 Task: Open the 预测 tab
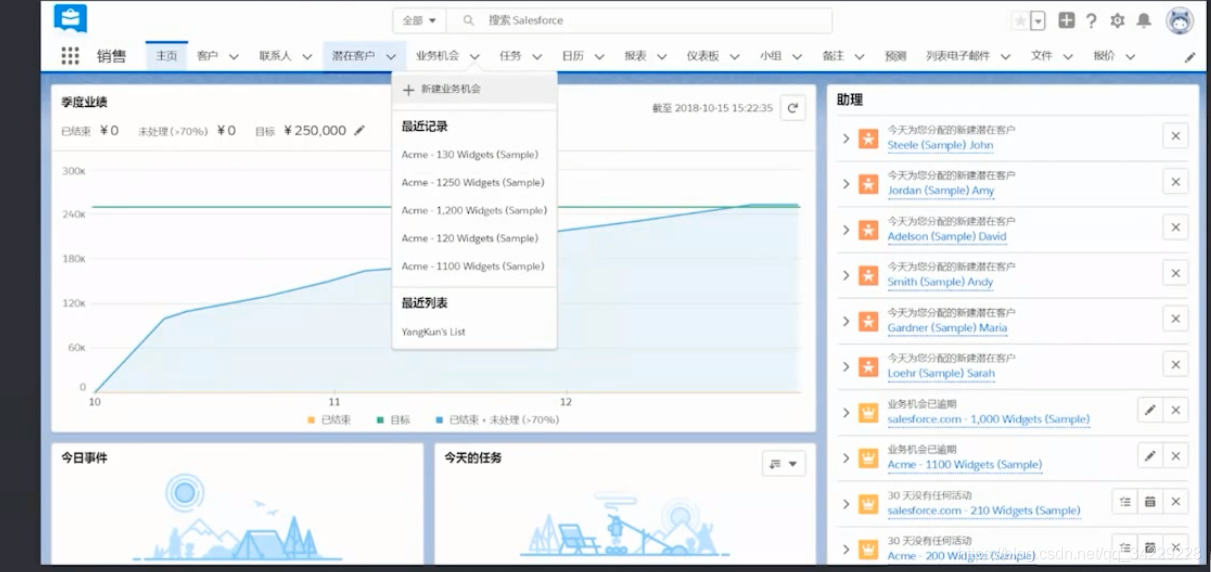[895, 56]
